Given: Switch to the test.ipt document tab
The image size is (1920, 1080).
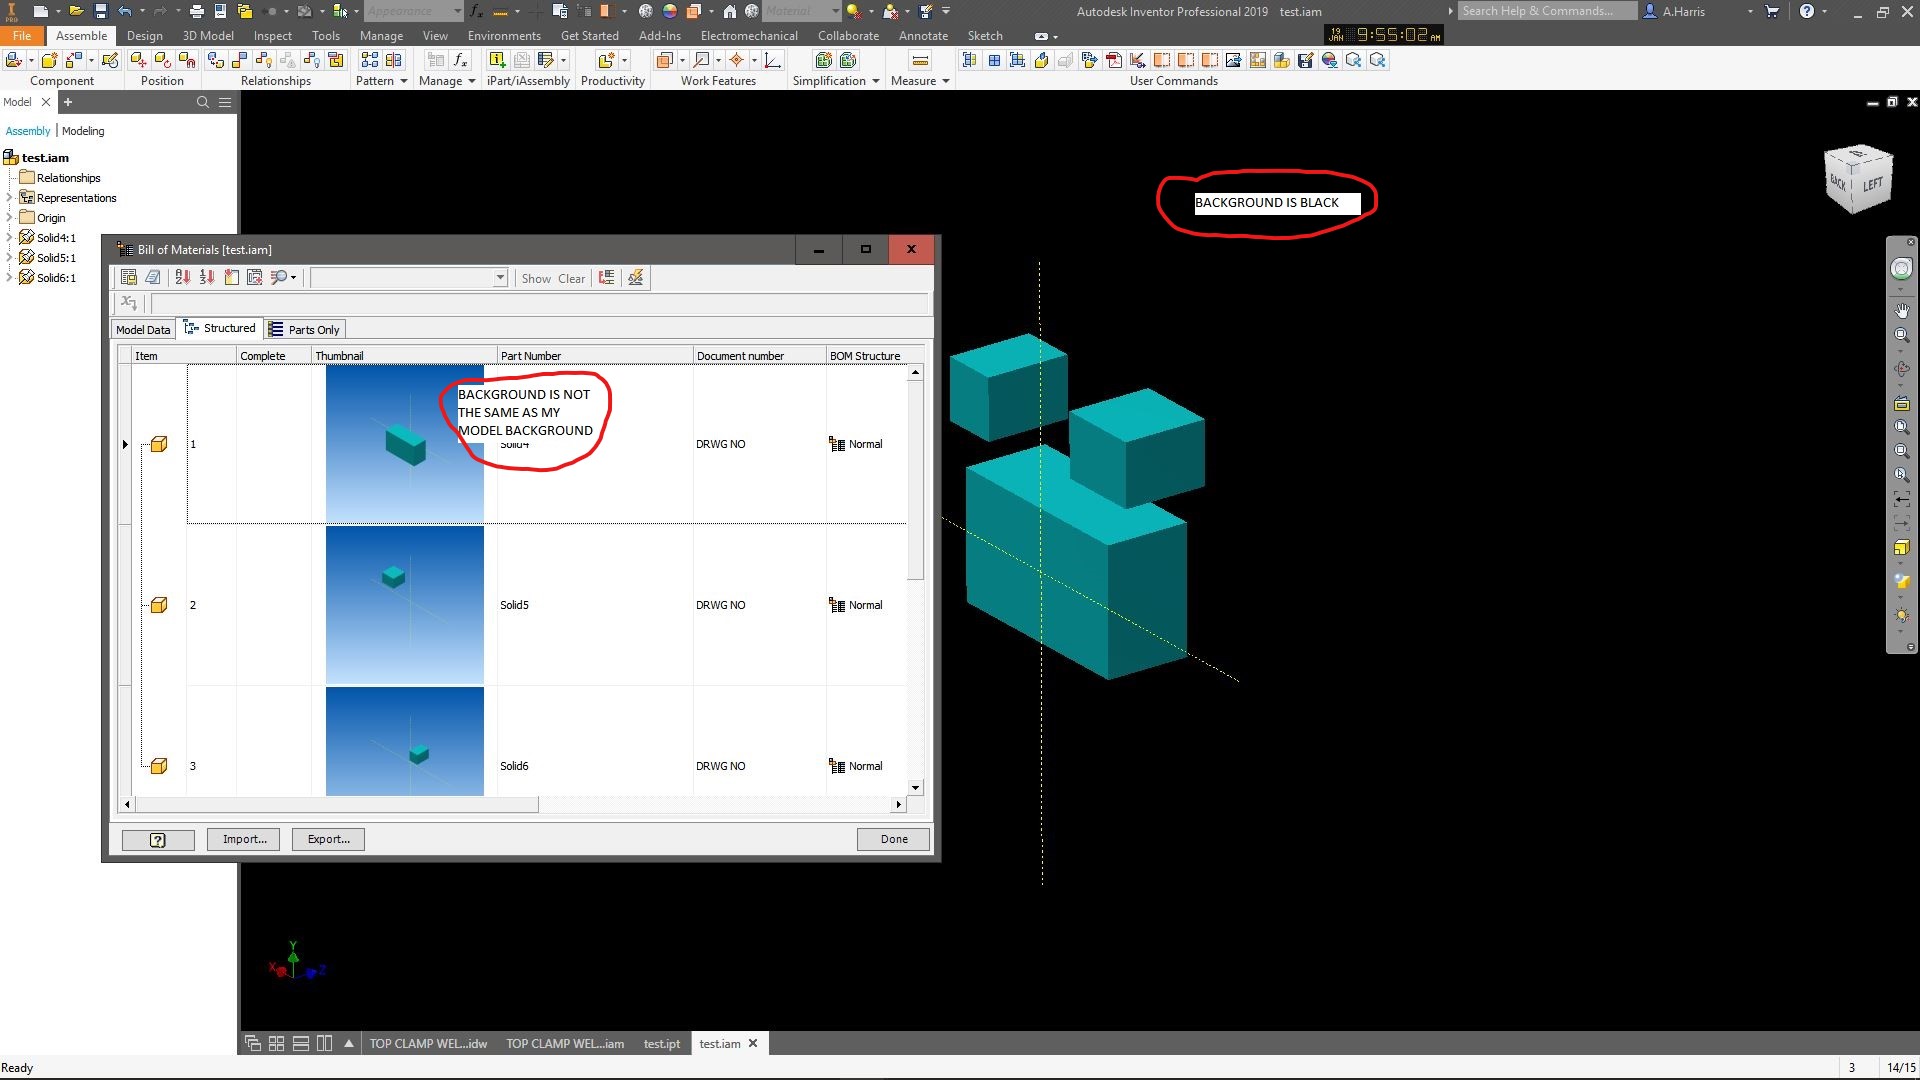Looking at the screenshot, I should coord(661,1044).
